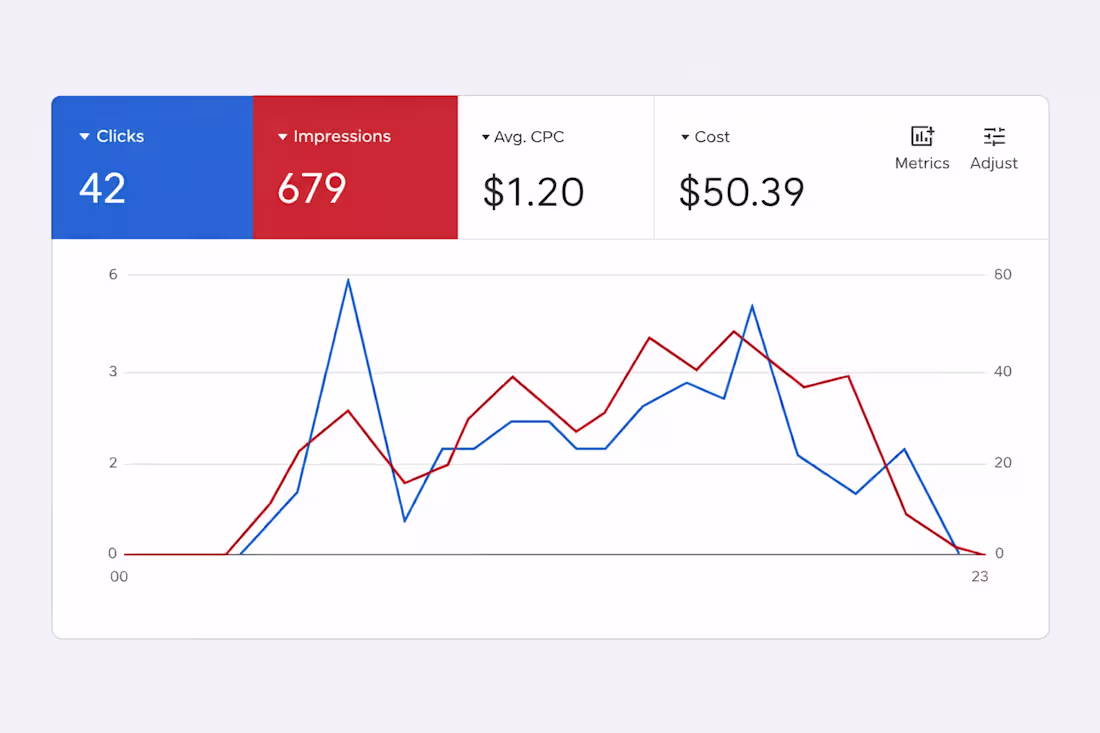1100x733 pixels.
Task: Click the 6 left axis label
Action: (113, 275)
